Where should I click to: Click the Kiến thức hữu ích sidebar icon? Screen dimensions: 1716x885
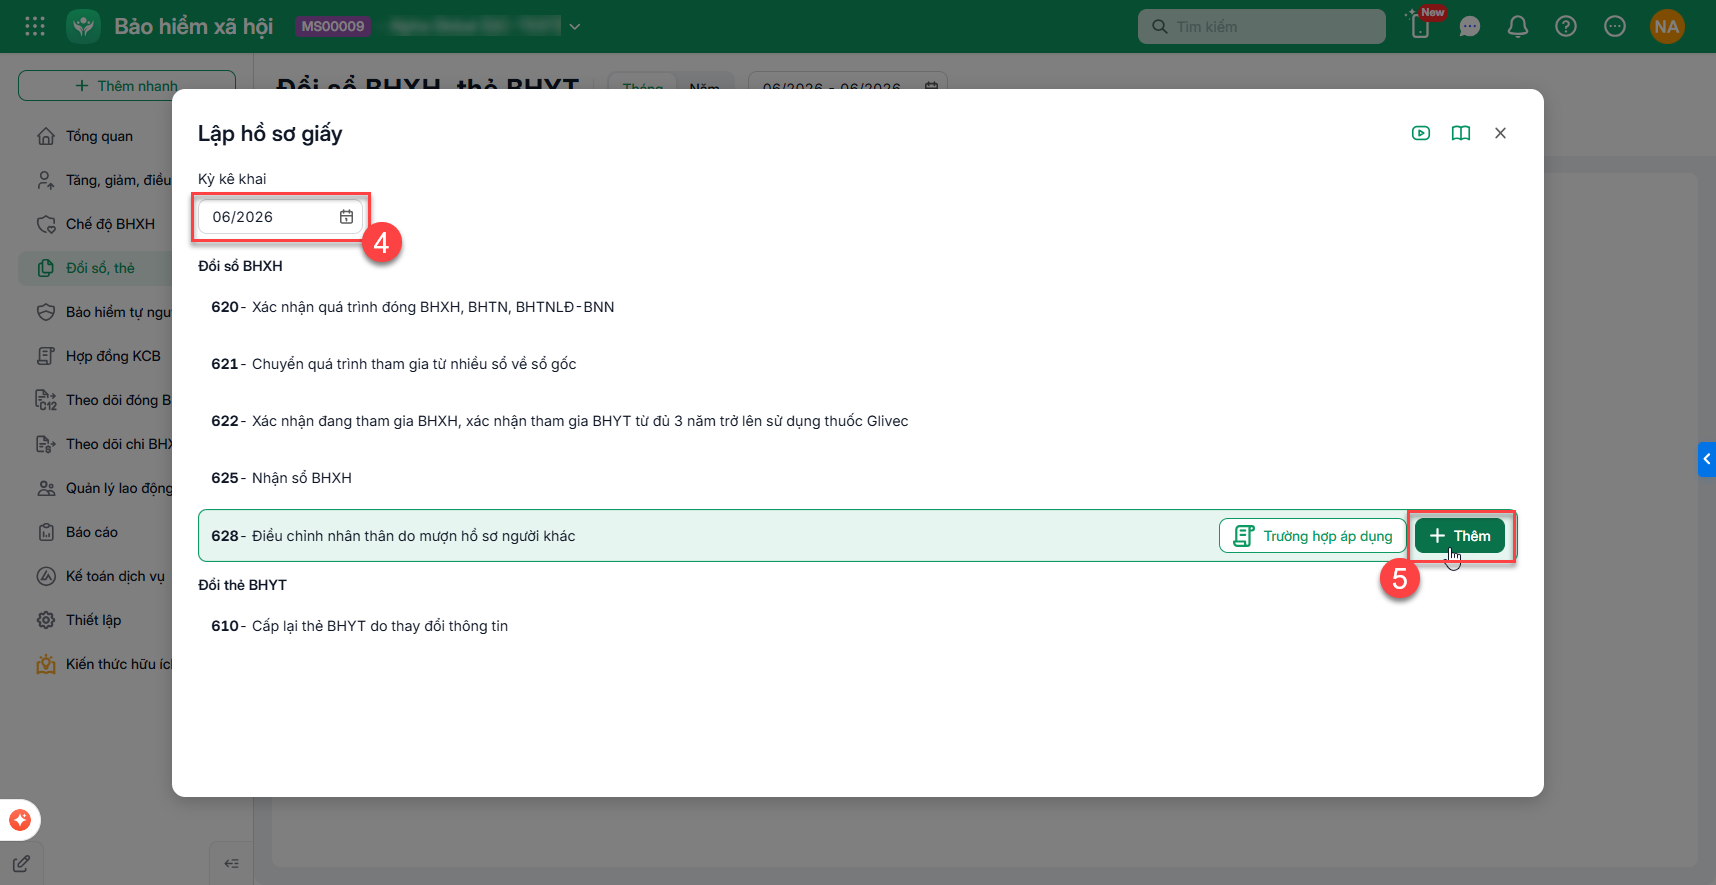[x=46, y=664]
